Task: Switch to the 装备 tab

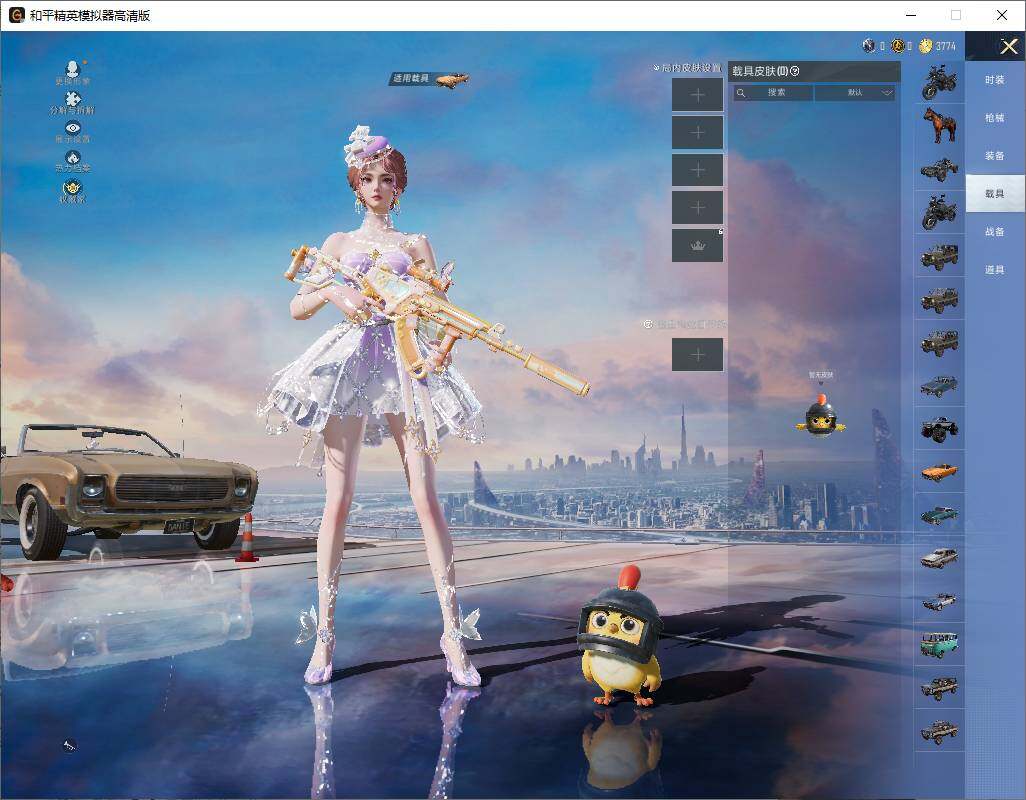Action: [x=995, y=156]
